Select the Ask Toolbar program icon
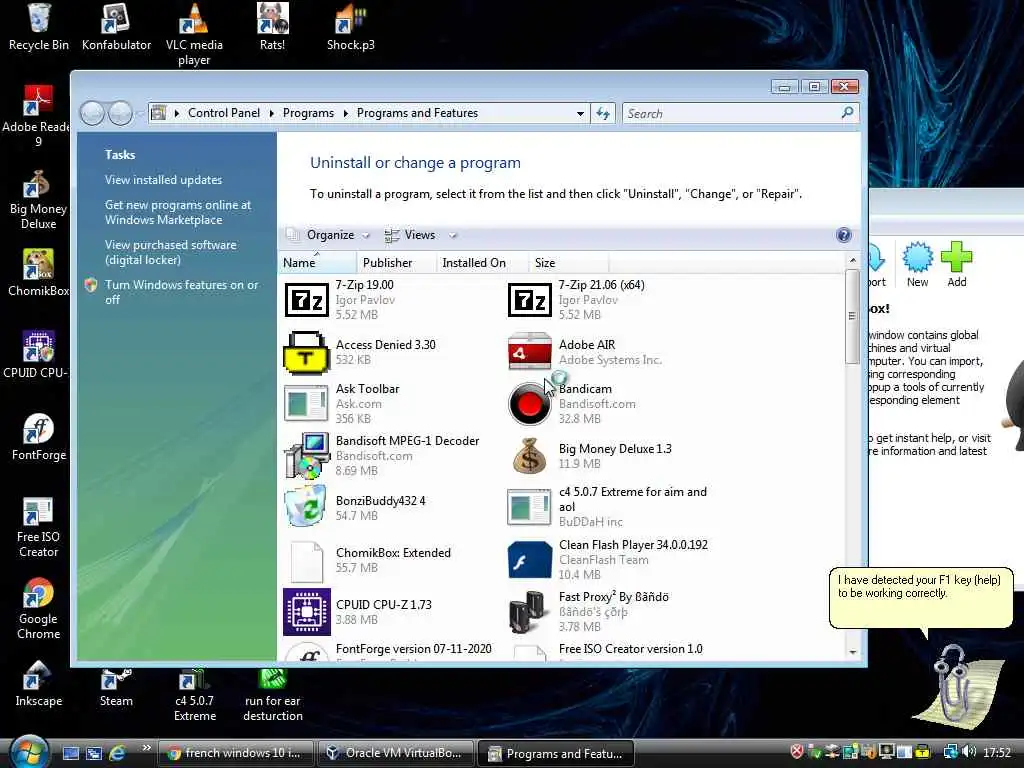Viewport: 1024px width, 768px height. pyautogui.click(x=306, y=403)
